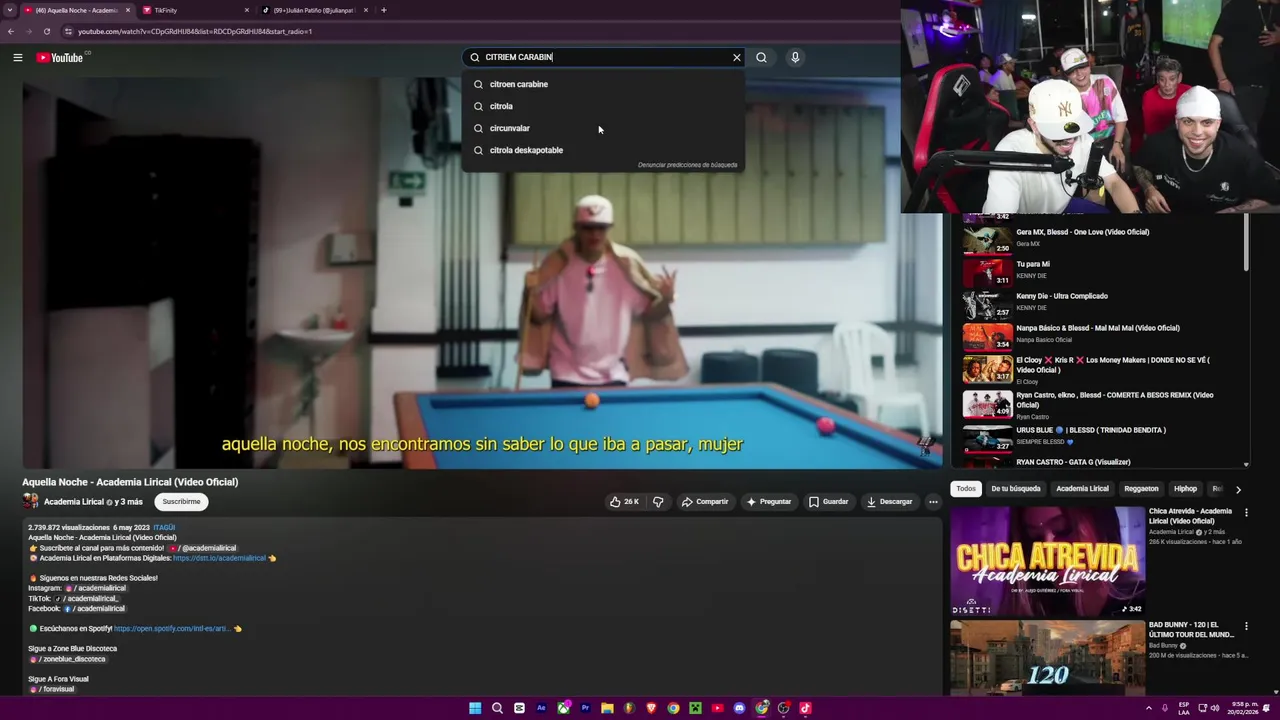Open options for Bad Bunny 120 video
1280x720 pixels.
[x=1246, y=626]
